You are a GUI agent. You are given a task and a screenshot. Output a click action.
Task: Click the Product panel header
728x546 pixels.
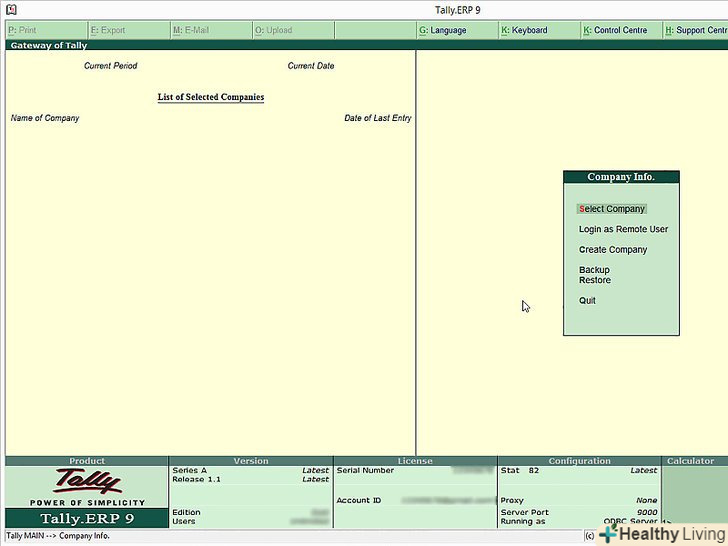coord(87,461)
